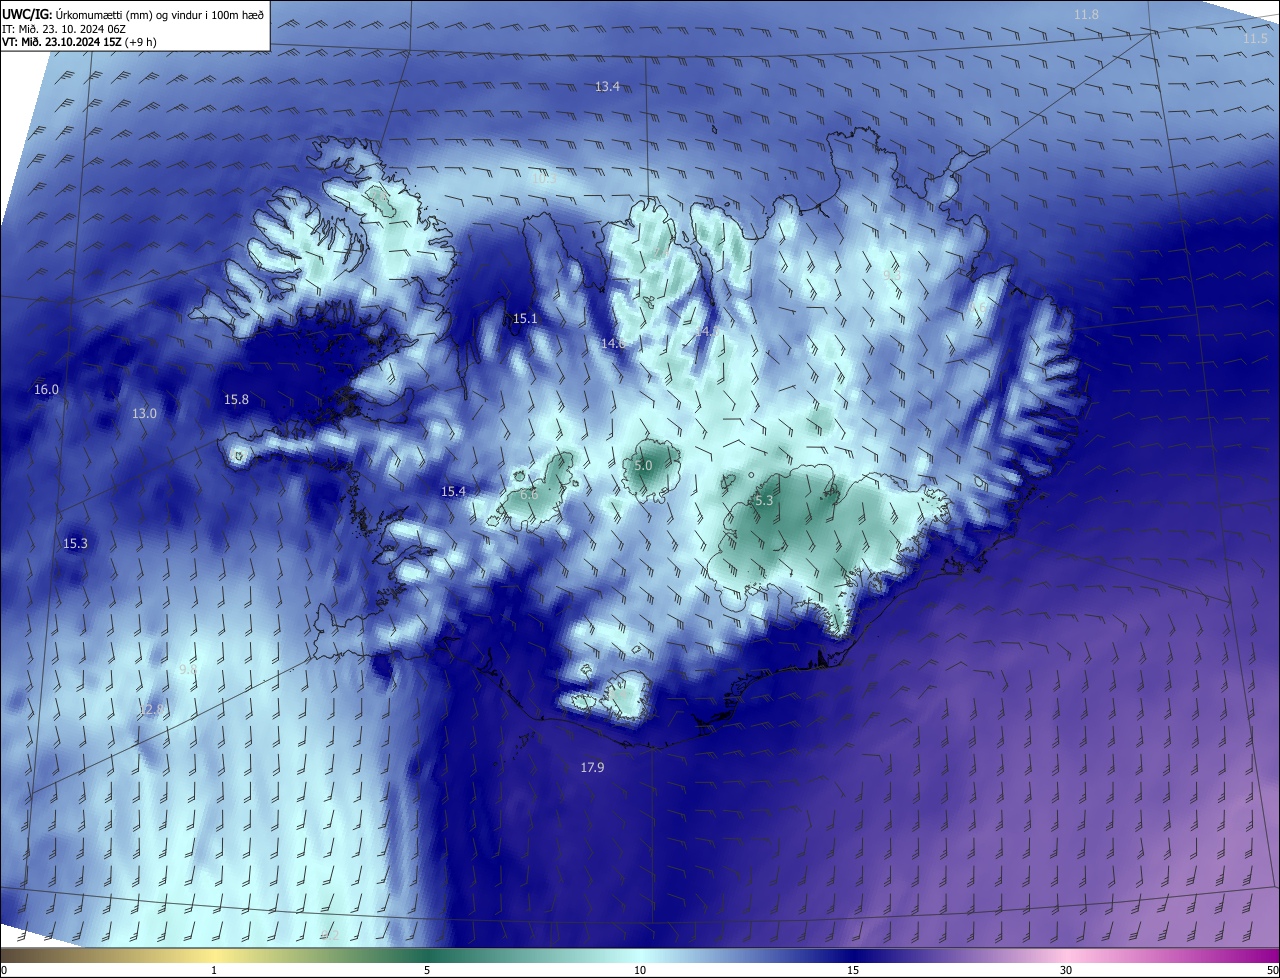Click the 15.4 value label on the map
This screenshot has width=1280, height=978.
click(453, 492)
